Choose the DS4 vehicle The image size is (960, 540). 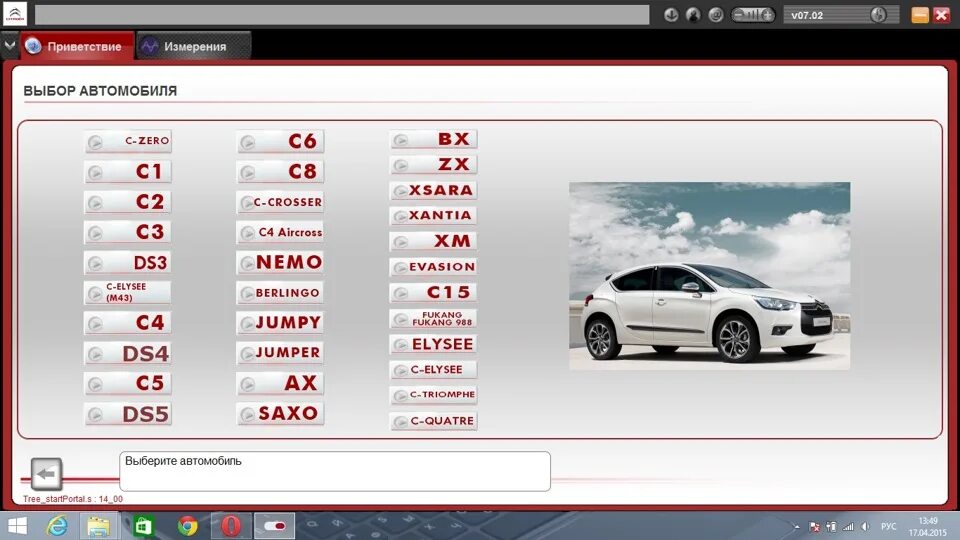(x=128, y=353)
